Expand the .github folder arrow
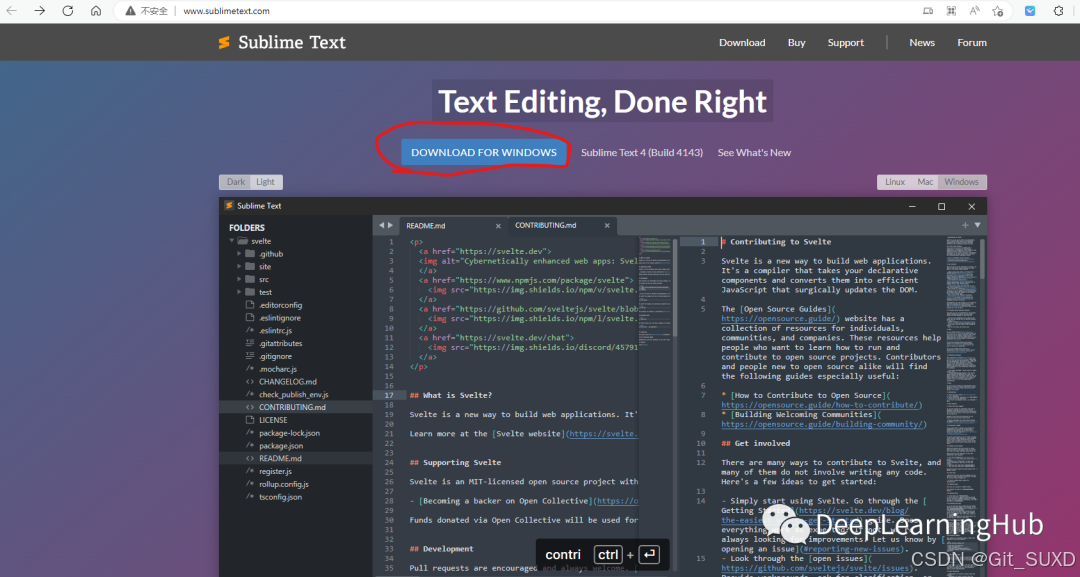 (239, 253)
